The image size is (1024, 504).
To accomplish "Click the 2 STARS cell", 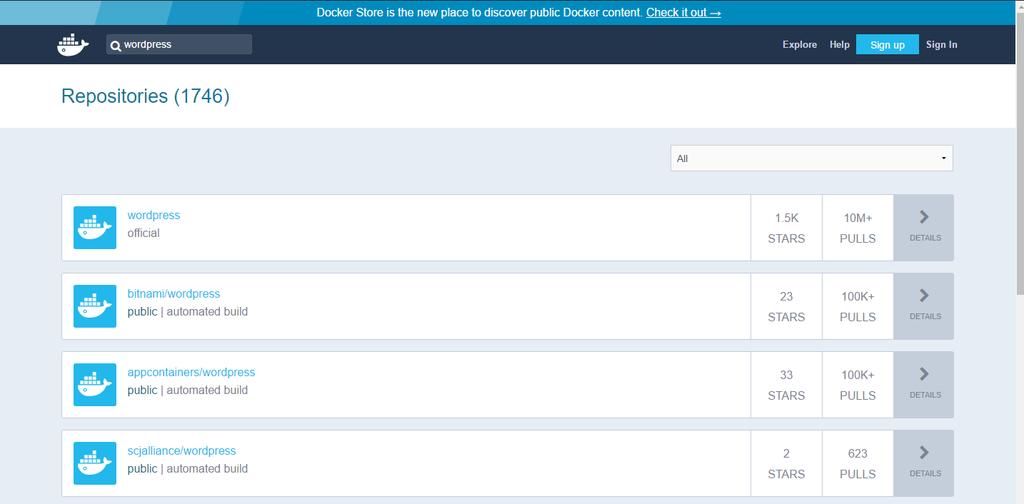I will click(786, 463).
